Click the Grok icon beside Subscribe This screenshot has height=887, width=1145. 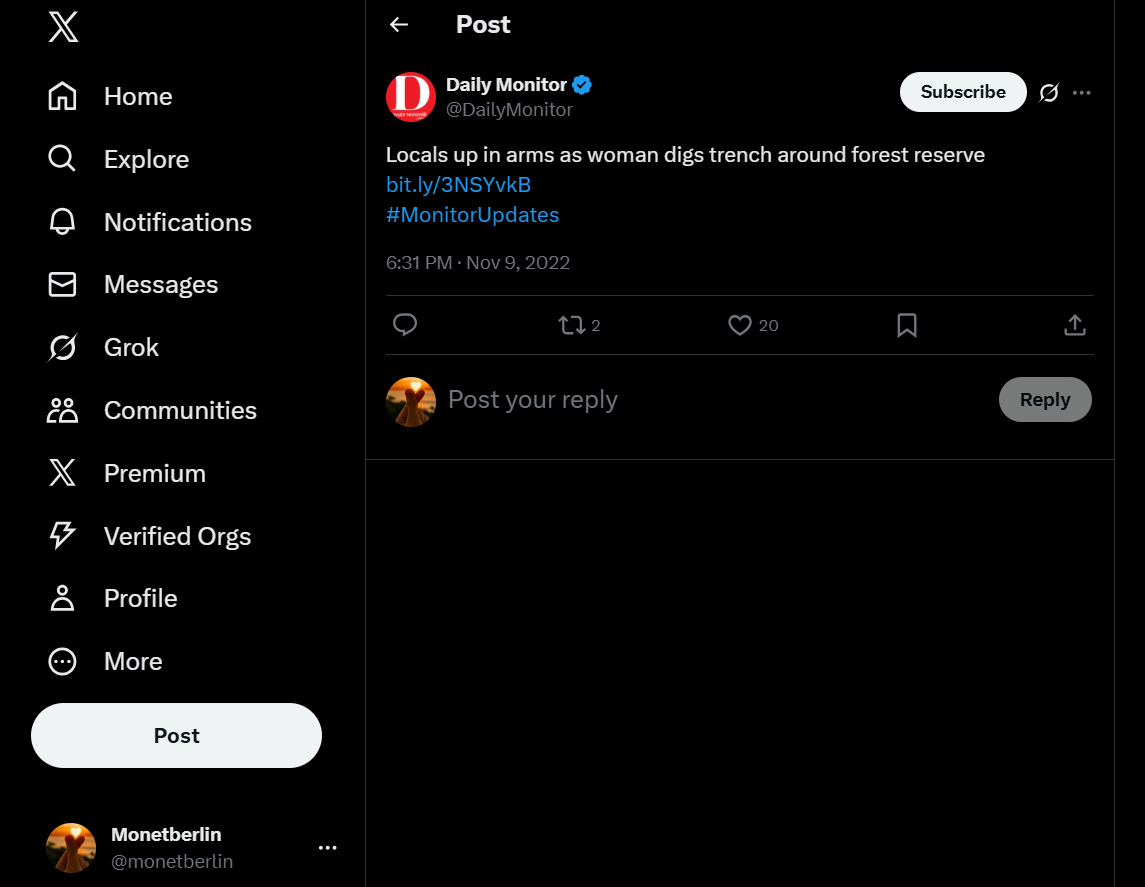(x=1048, y=93)
